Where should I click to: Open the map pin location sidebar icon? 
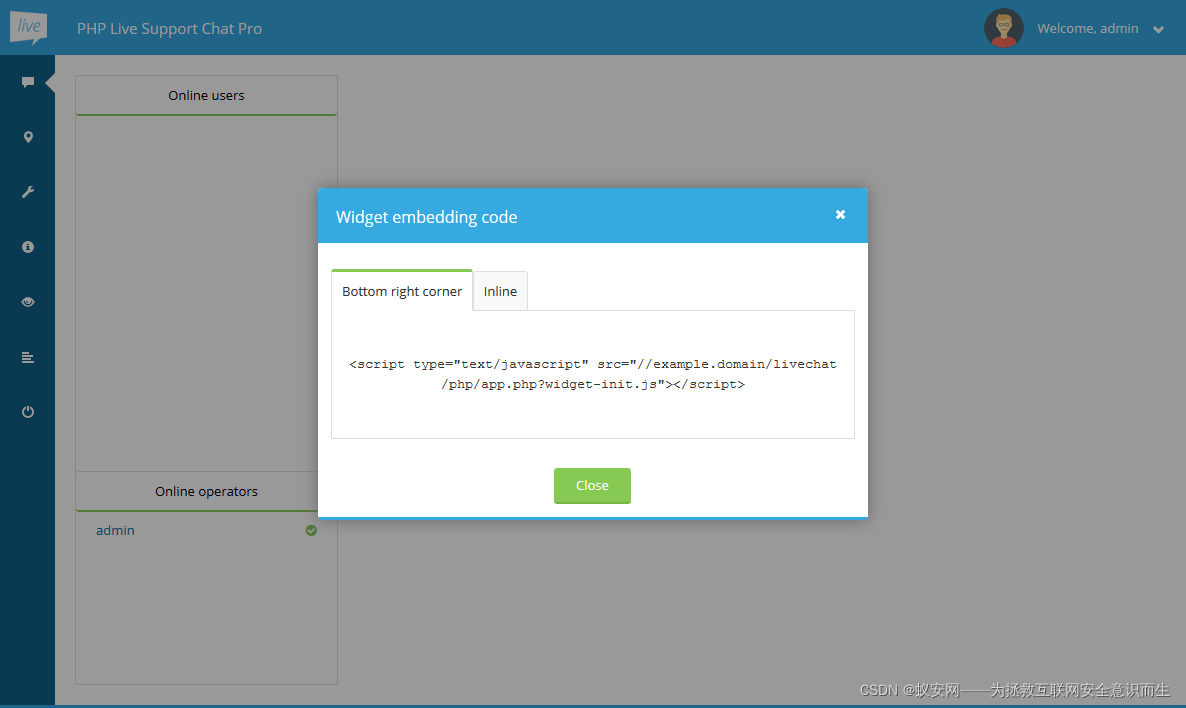[x=28, y=137]
